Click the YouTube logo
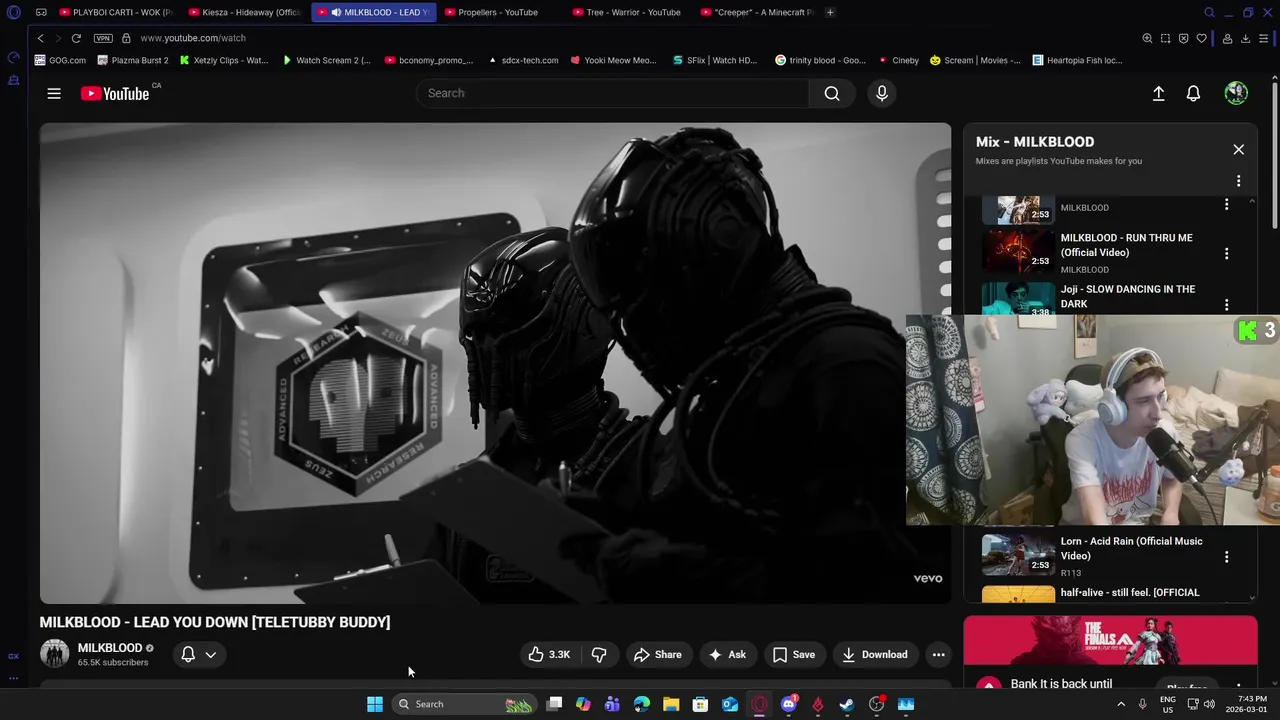The width and height of the screenshot is (1280, 720). point(115,93)
